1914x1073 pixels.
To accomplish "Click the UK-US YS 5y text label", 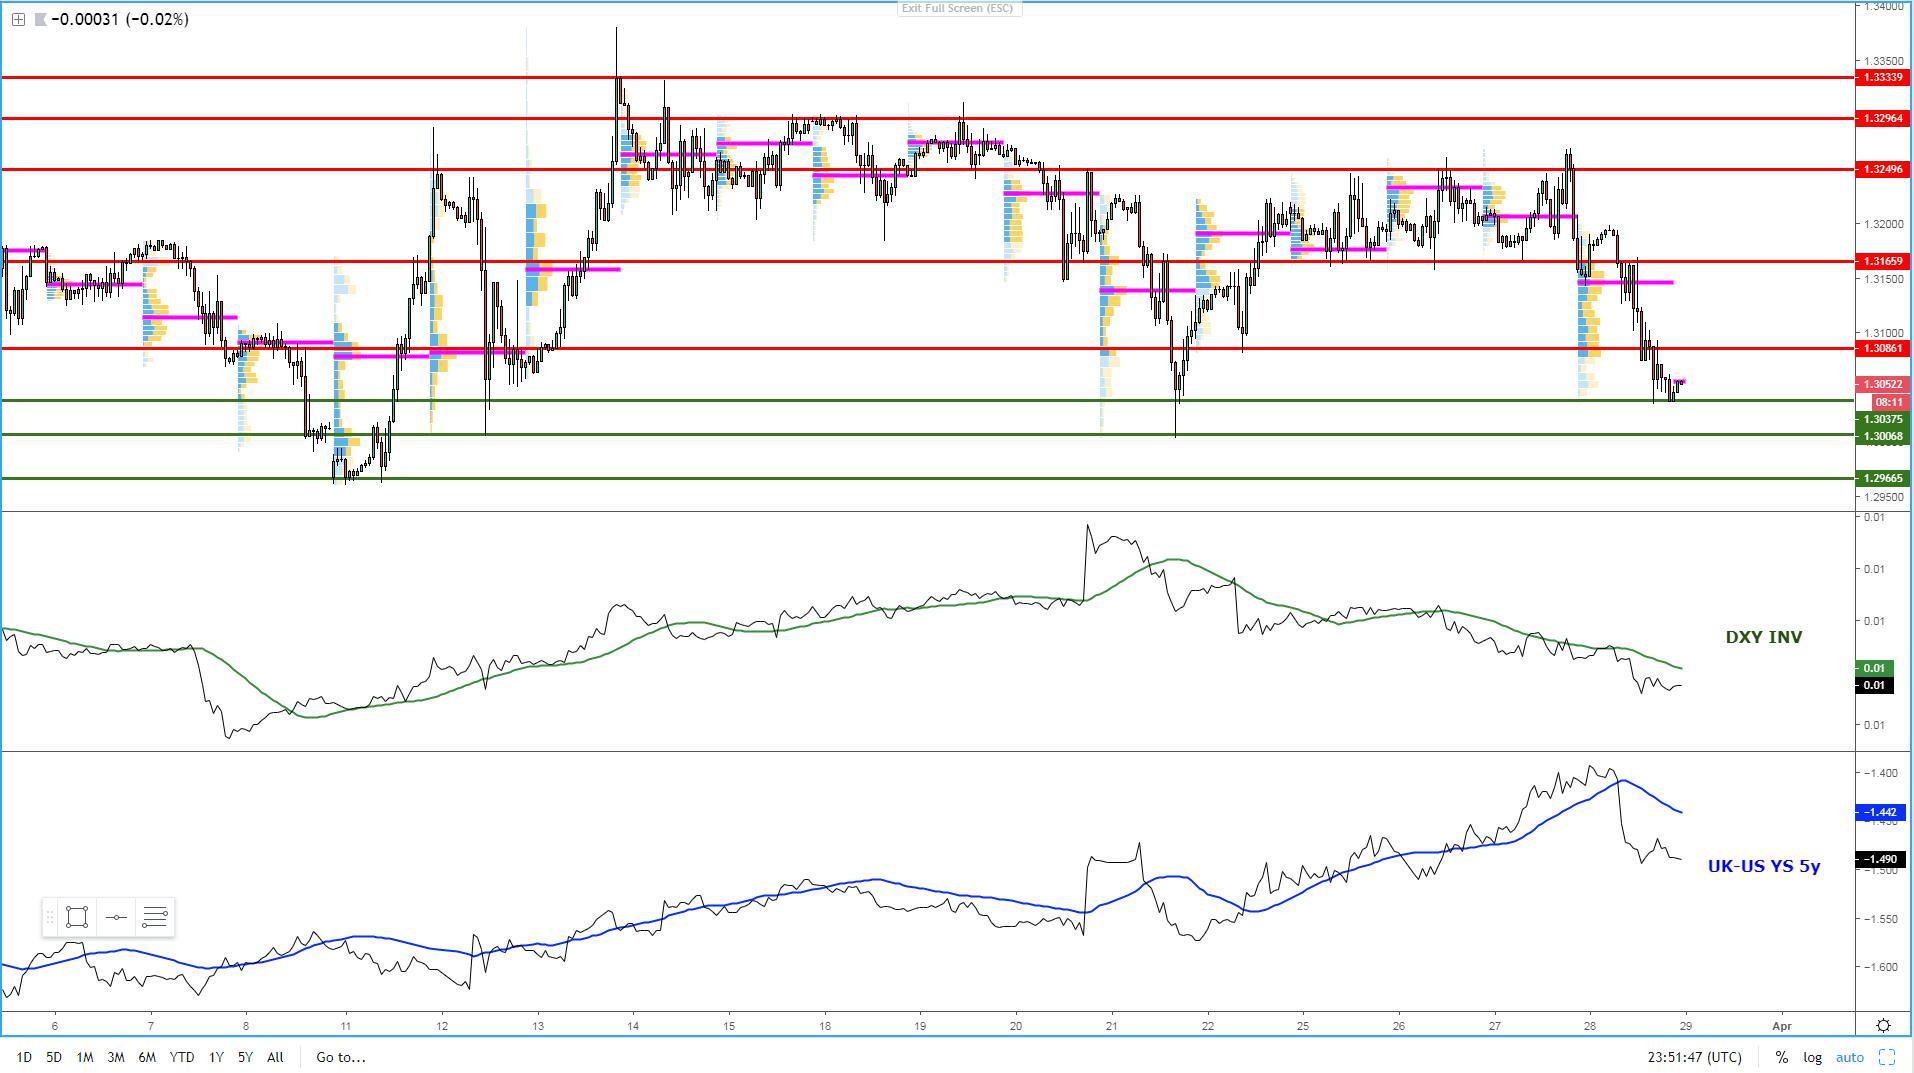I will [x=1764, y=867].
